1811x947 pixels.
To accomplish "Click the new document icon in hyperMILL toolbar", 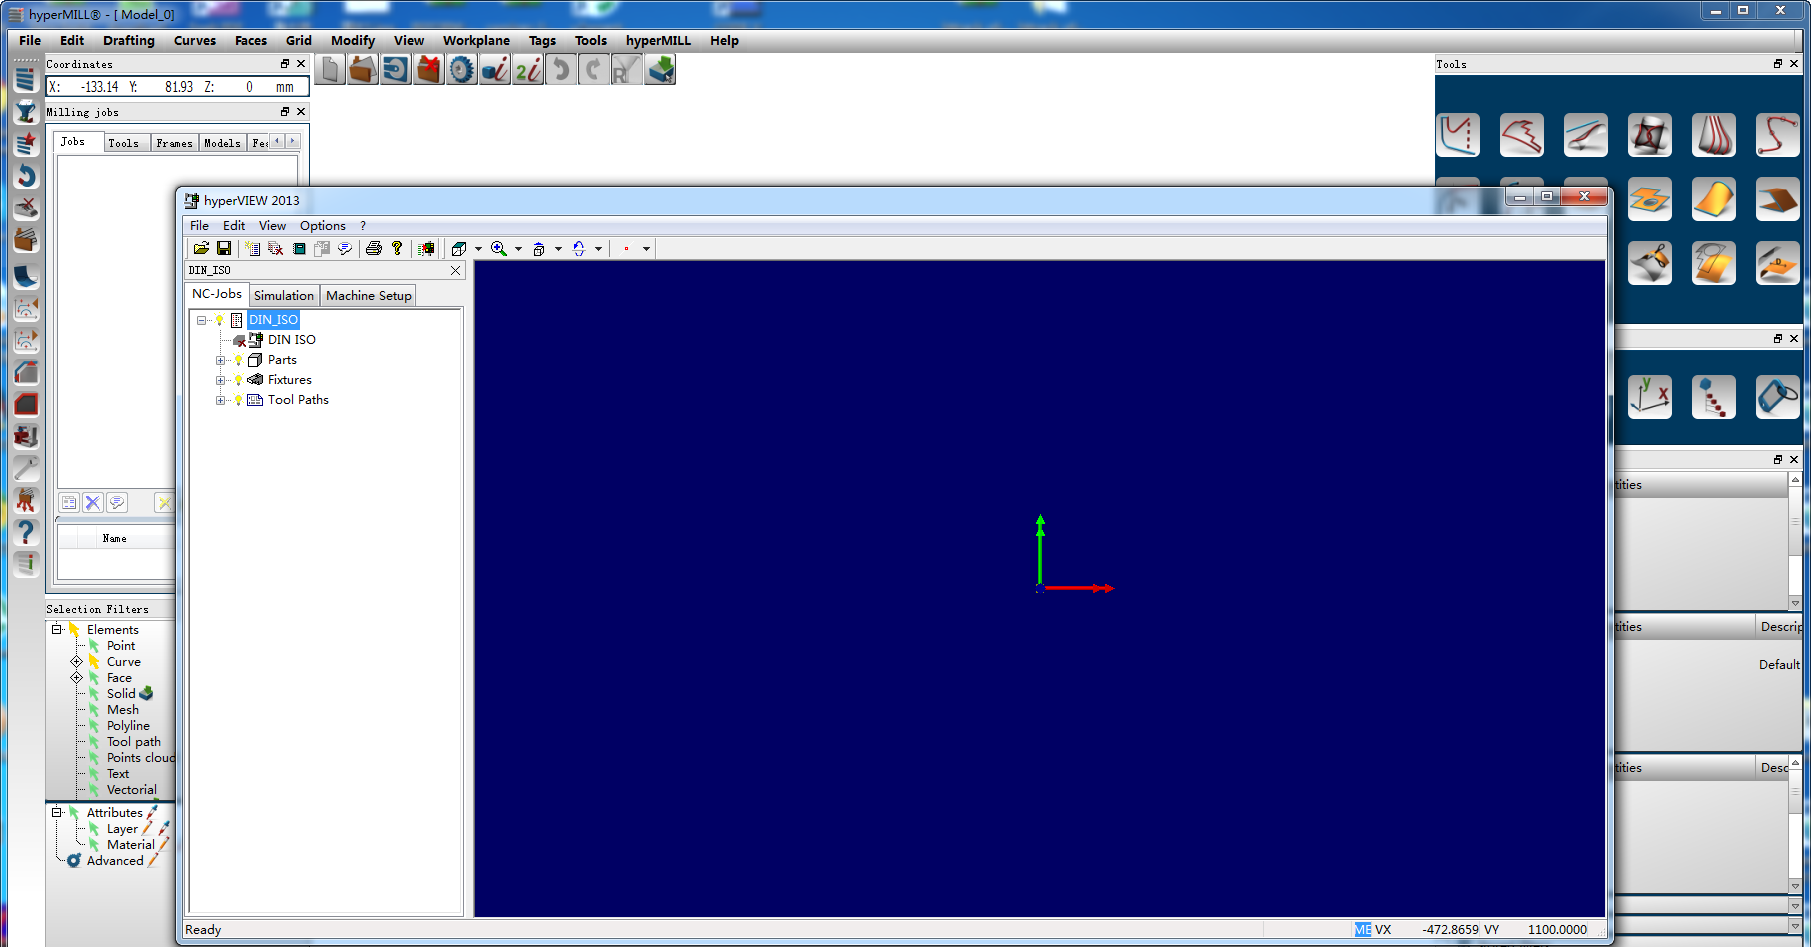I will click(331, 70).
